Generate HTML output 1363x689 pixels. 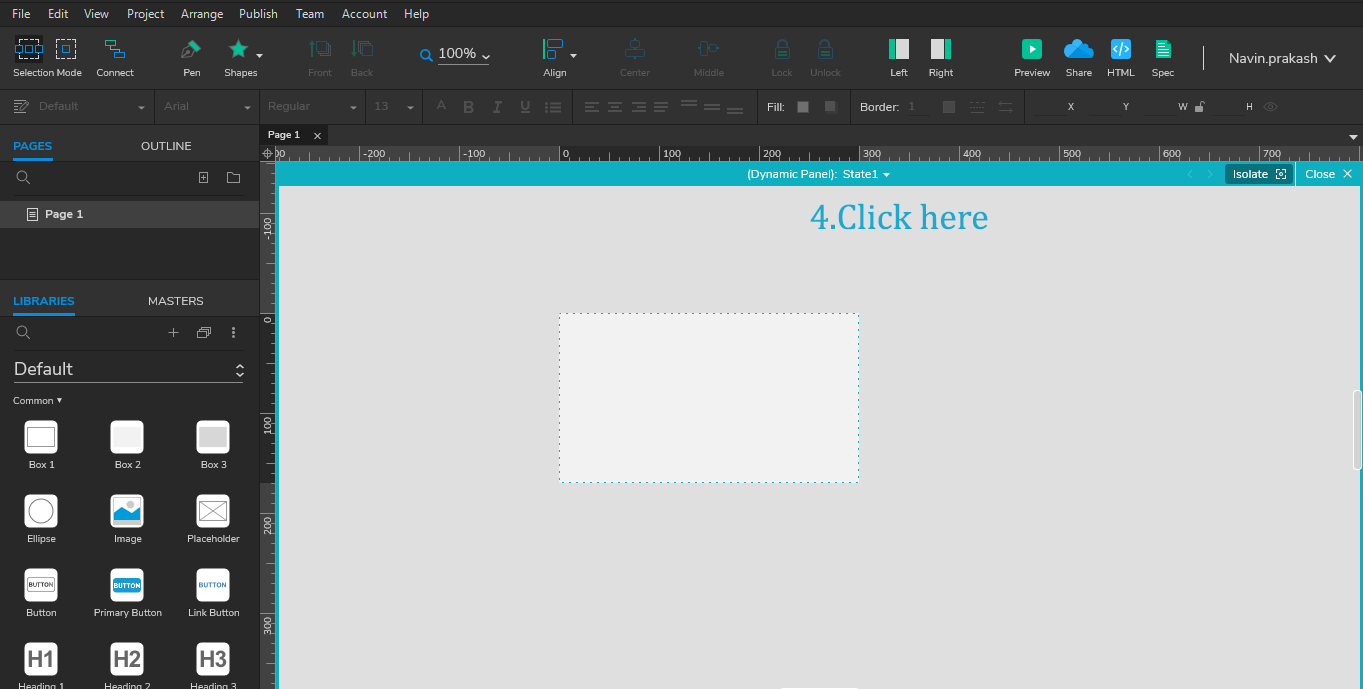tap(1120, 49)
